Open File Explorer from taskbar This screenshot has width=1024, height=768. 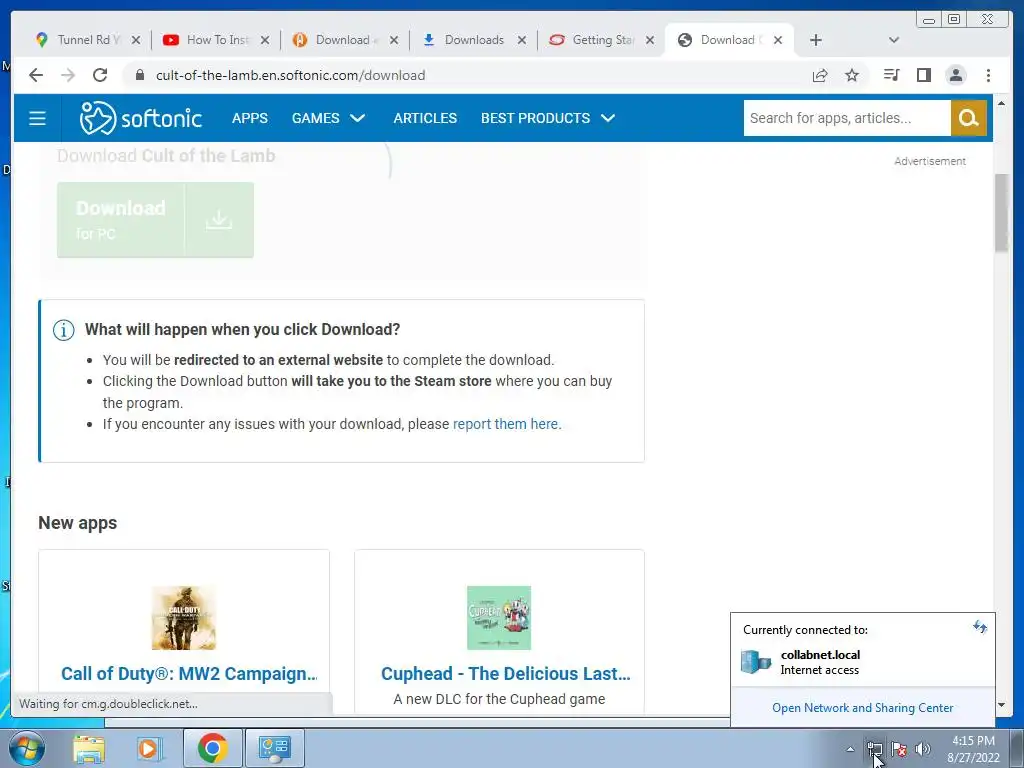point(89,749)
